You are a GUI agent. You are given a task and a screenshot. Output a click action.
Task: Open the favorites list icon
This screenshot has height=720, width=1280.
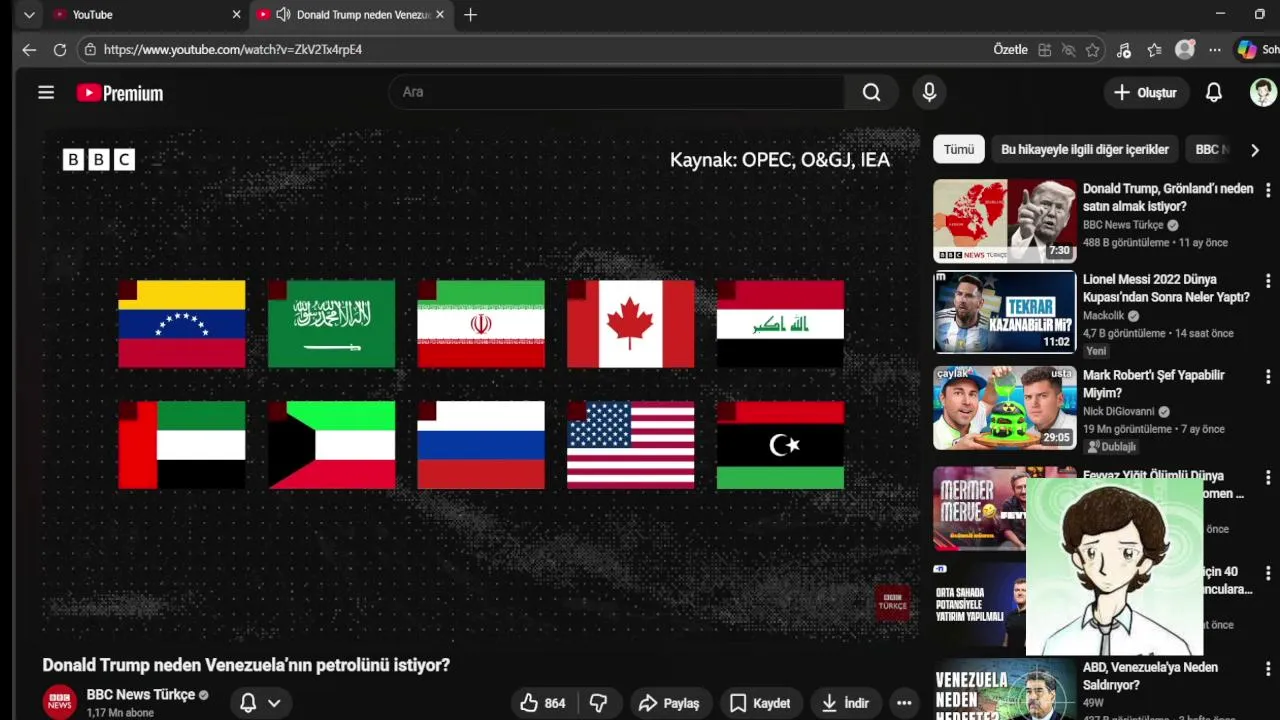coord(1155,49)
